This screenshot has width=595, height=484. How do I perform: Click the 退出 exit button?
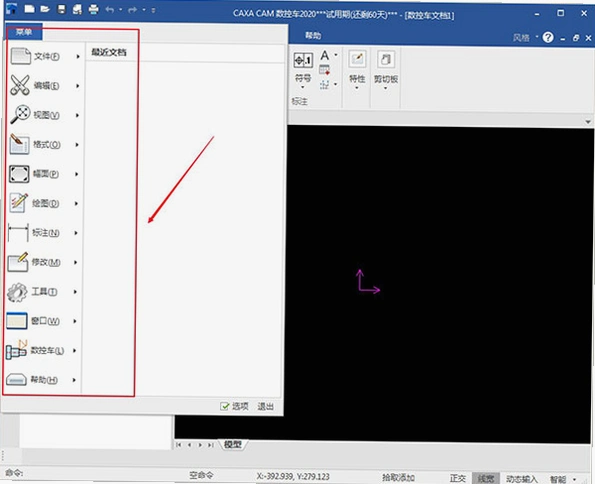point(266,407)
